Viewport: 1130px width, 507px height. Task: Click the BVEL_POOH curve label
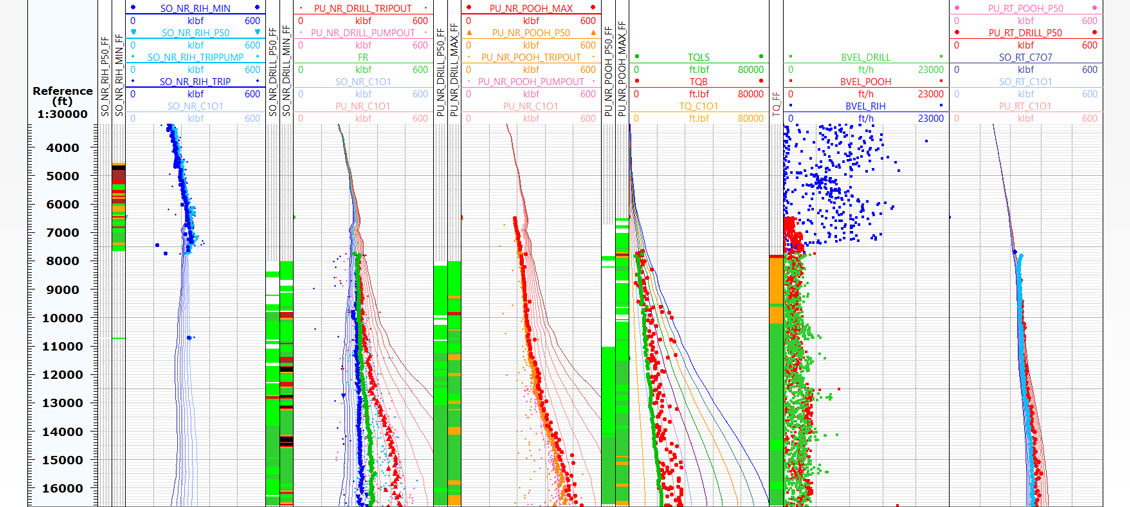[x=865, y=81]
